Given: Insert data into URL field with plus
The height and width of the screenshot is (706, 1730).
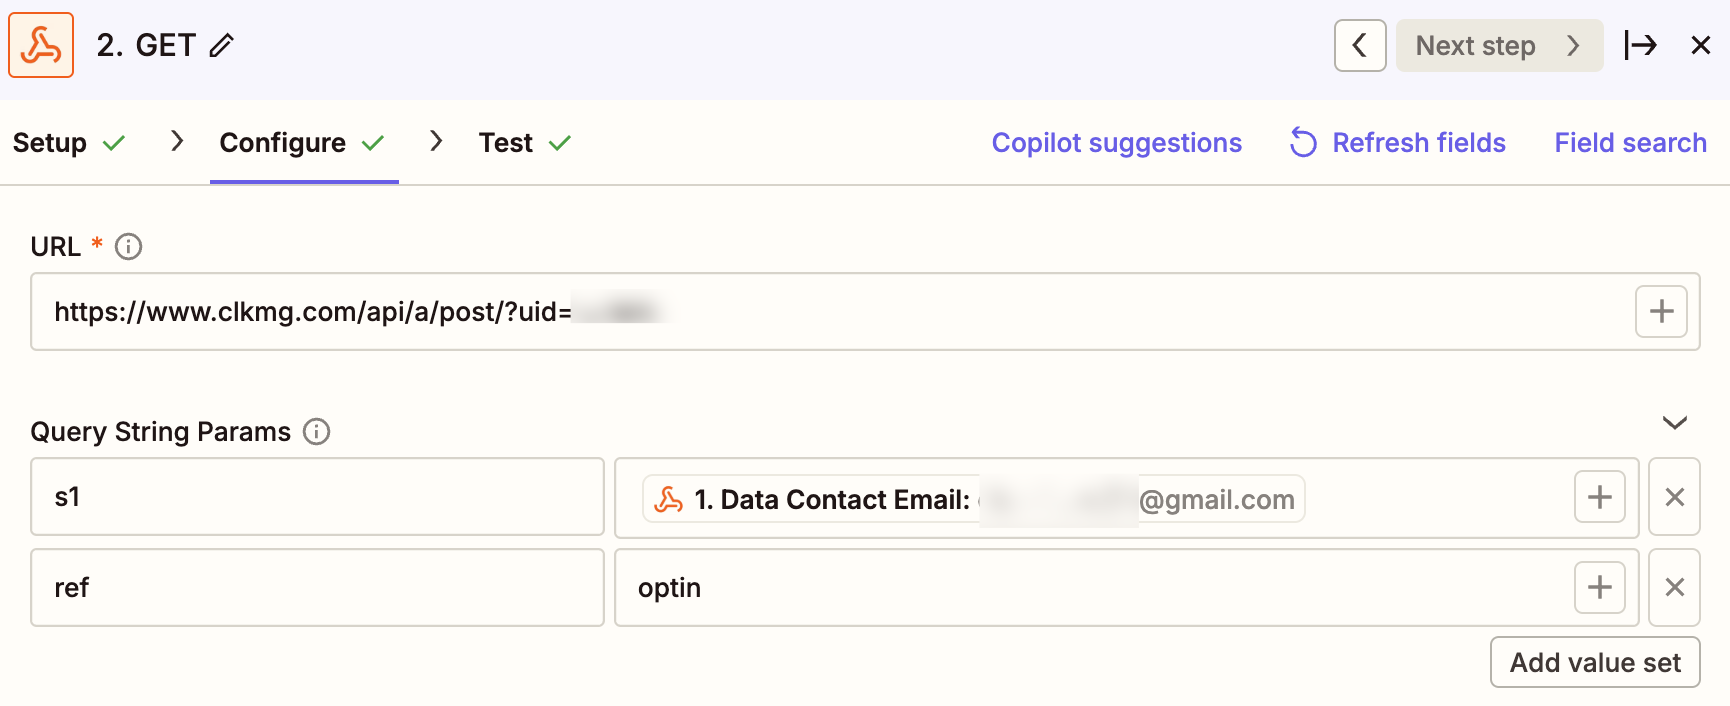Looking at the screenshot, I should pyautogui.click(x=1660, y=311).
